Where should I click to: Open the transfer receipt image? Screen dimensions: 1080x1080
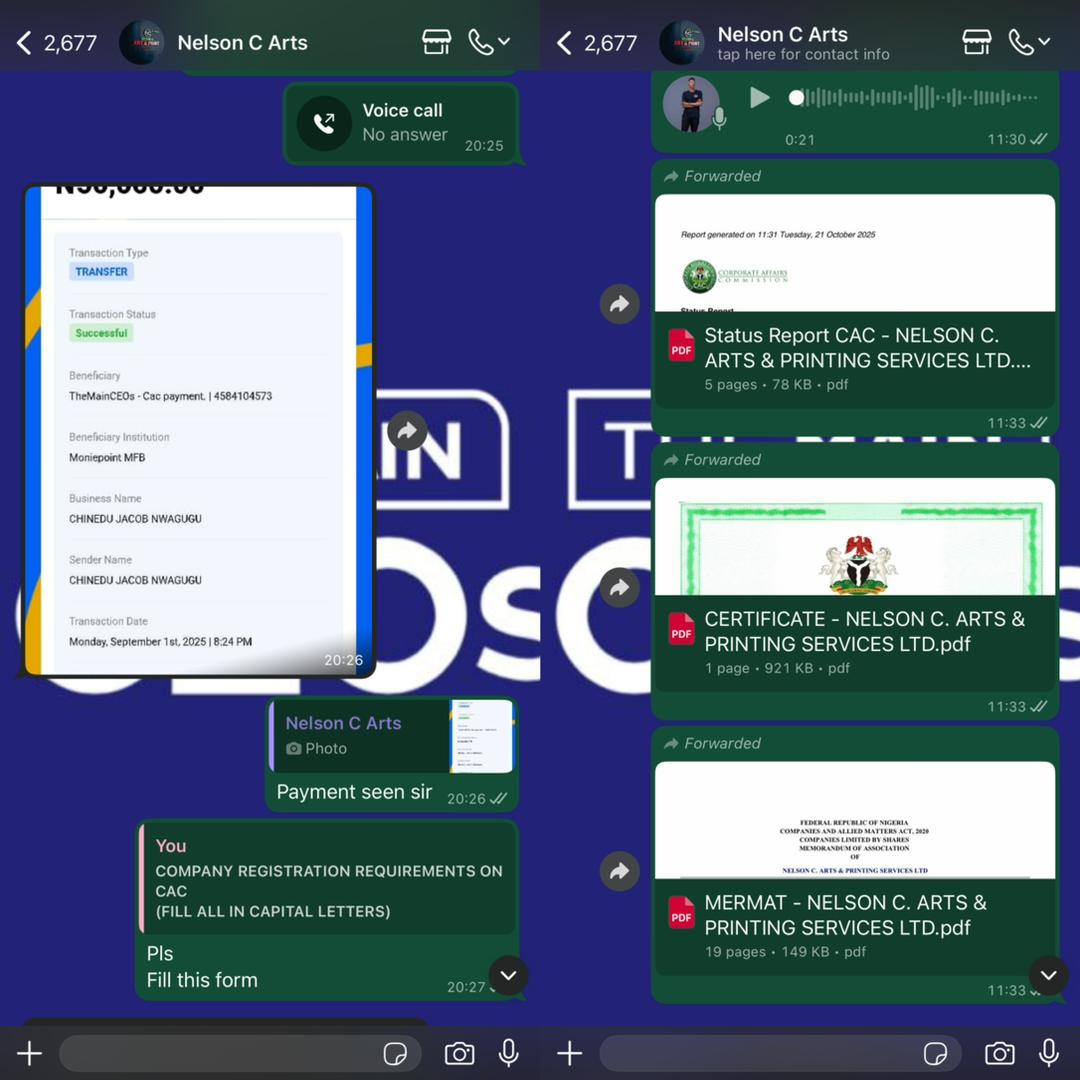tap(198, 431)
